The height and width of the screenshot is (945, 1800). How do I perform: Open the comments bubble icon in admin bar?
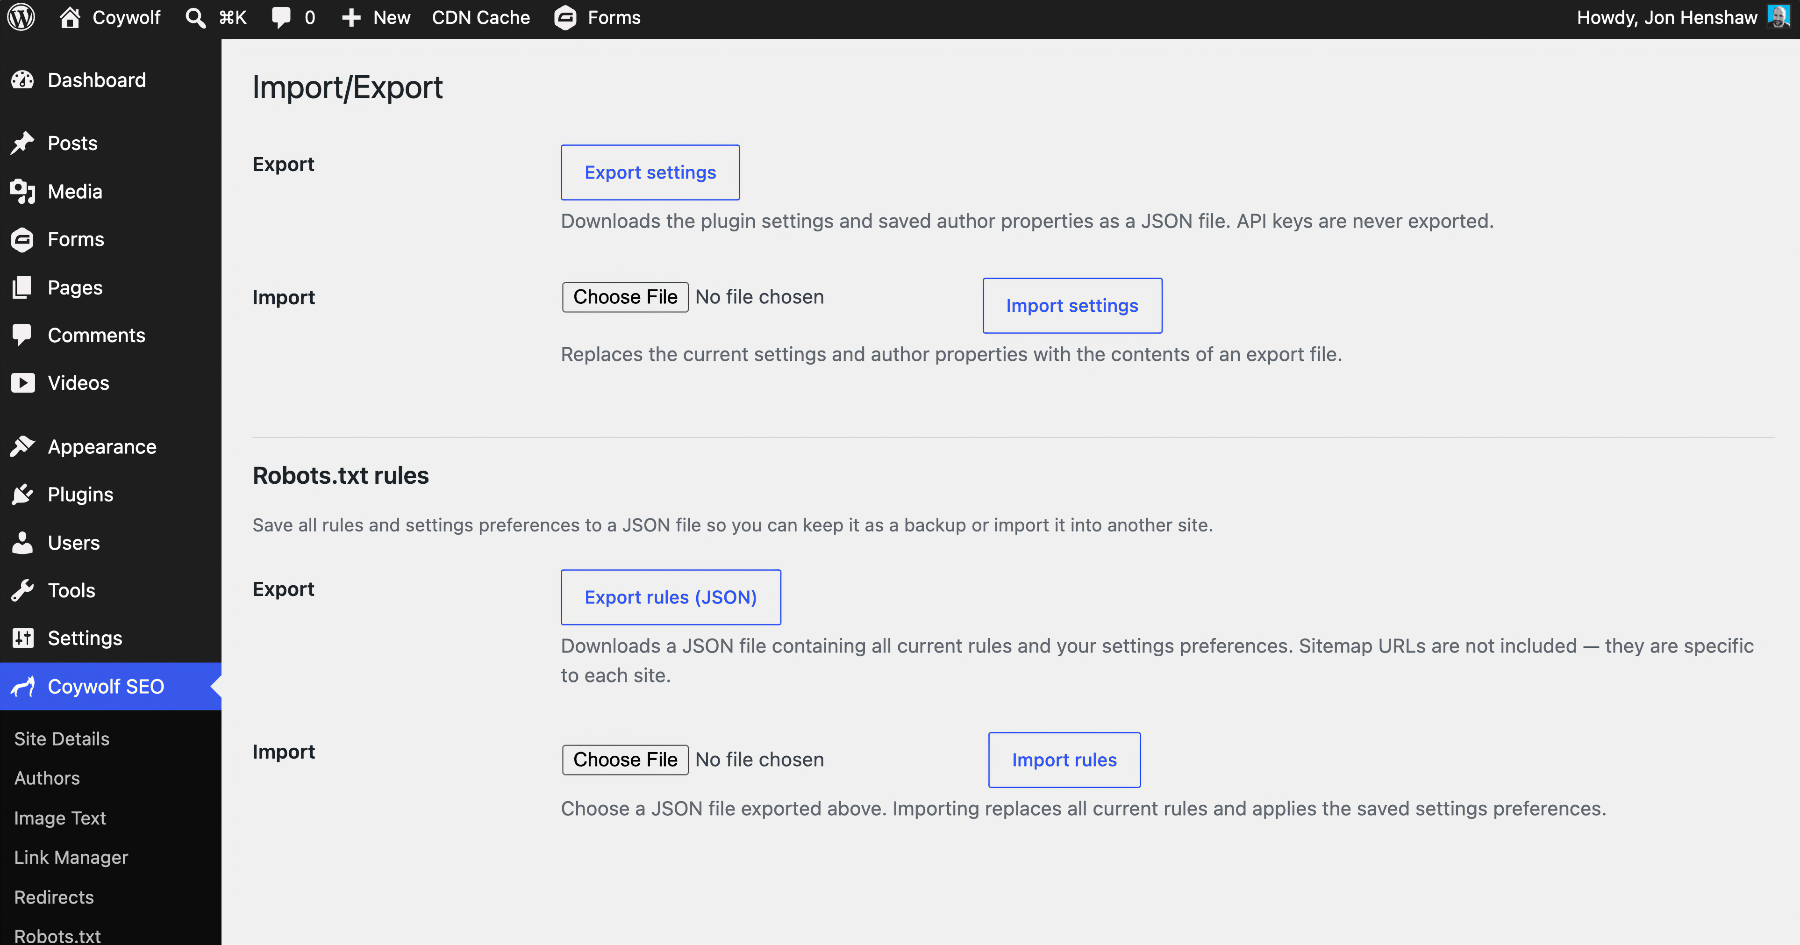pos(282,18)
